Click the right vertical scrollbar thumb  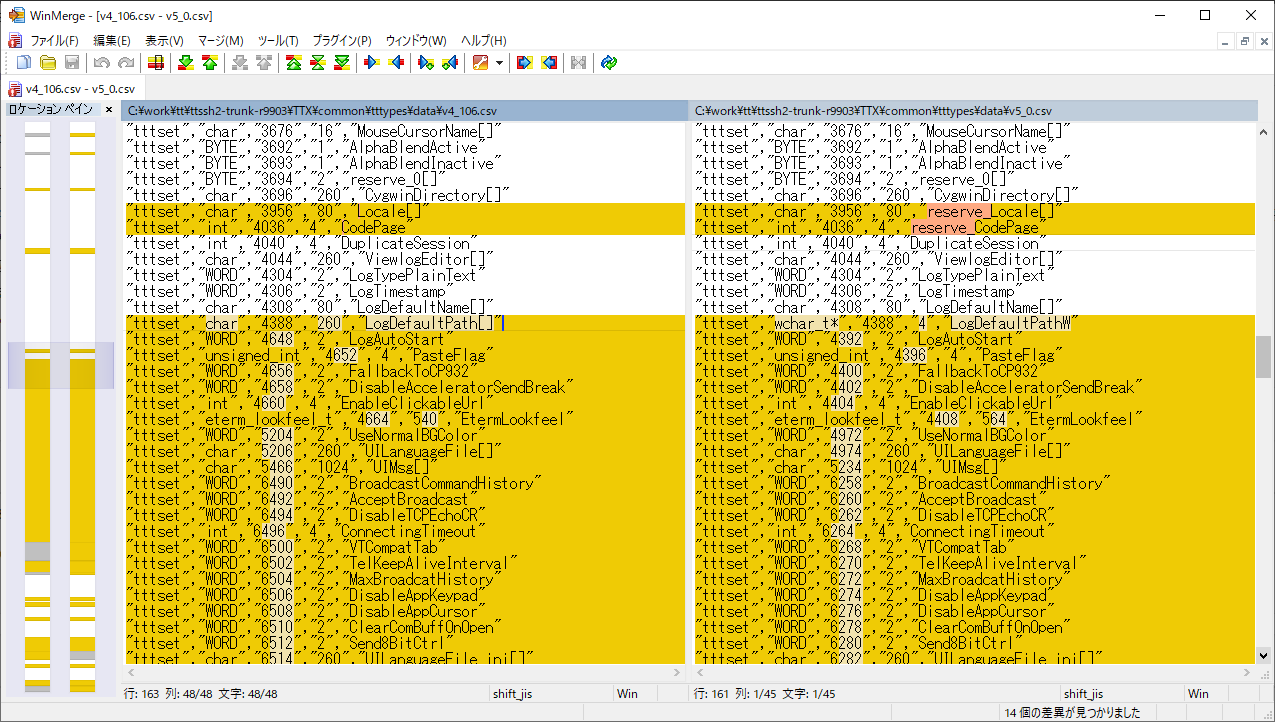tap(1263, 356)
